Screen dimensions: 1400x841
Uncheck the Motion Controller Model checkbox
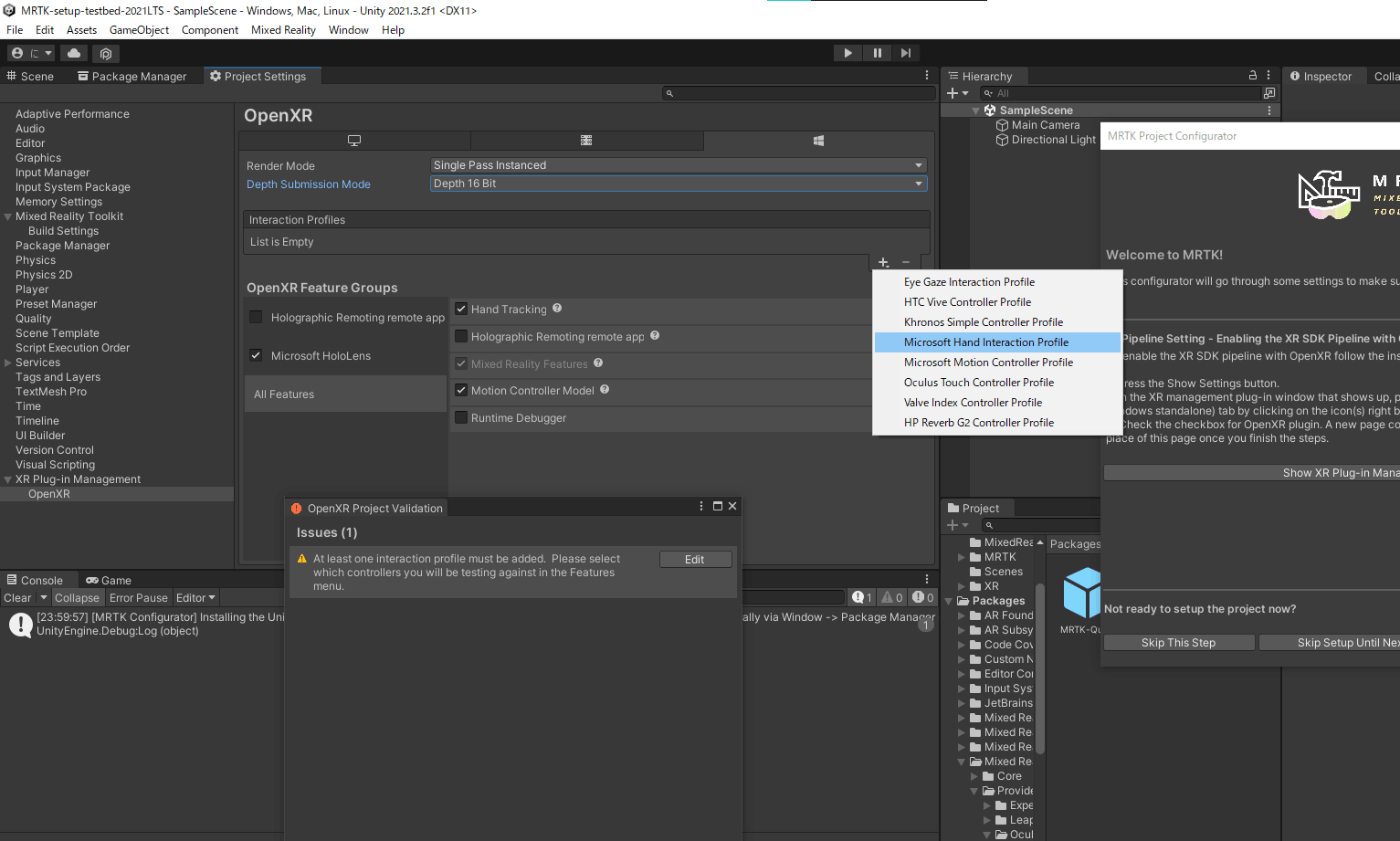coord(461,390)
